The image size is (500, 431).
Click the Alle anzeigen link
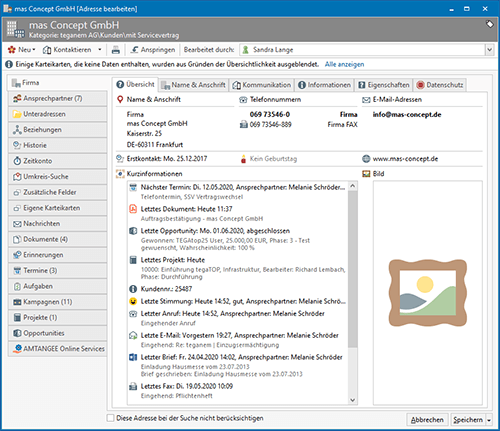coord(344,64)
